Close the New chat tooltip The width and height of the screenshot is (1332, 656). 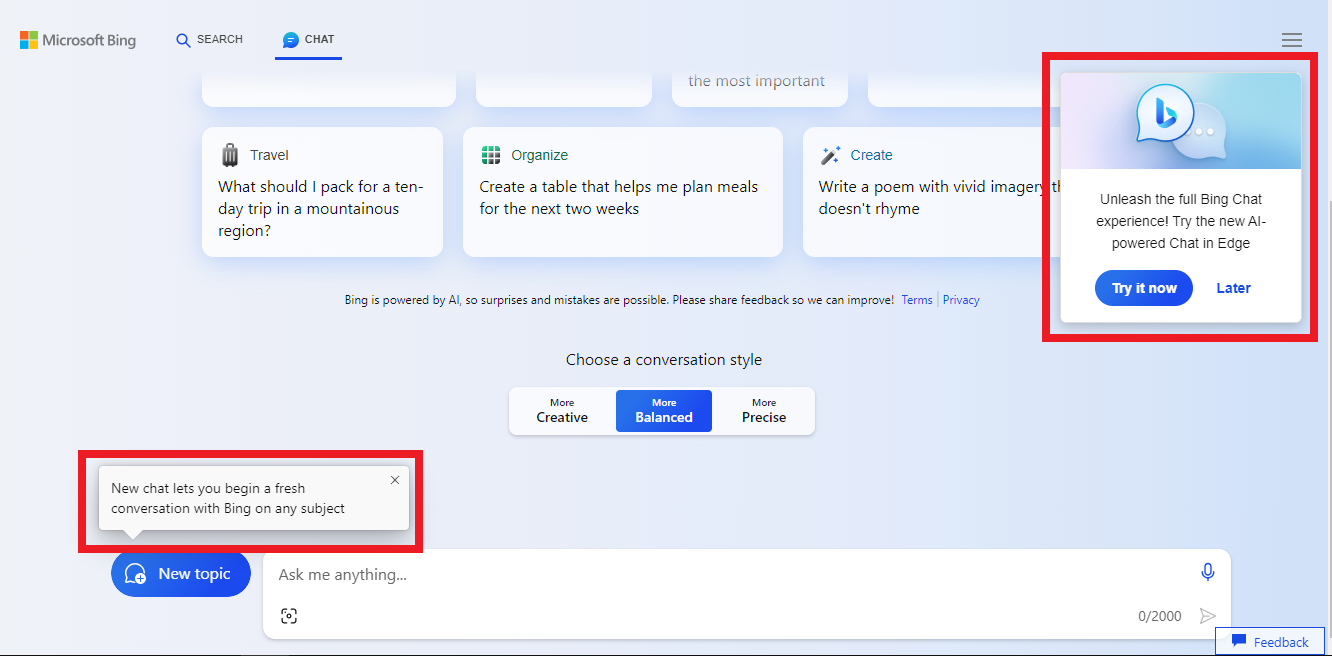tap(394, 480)
